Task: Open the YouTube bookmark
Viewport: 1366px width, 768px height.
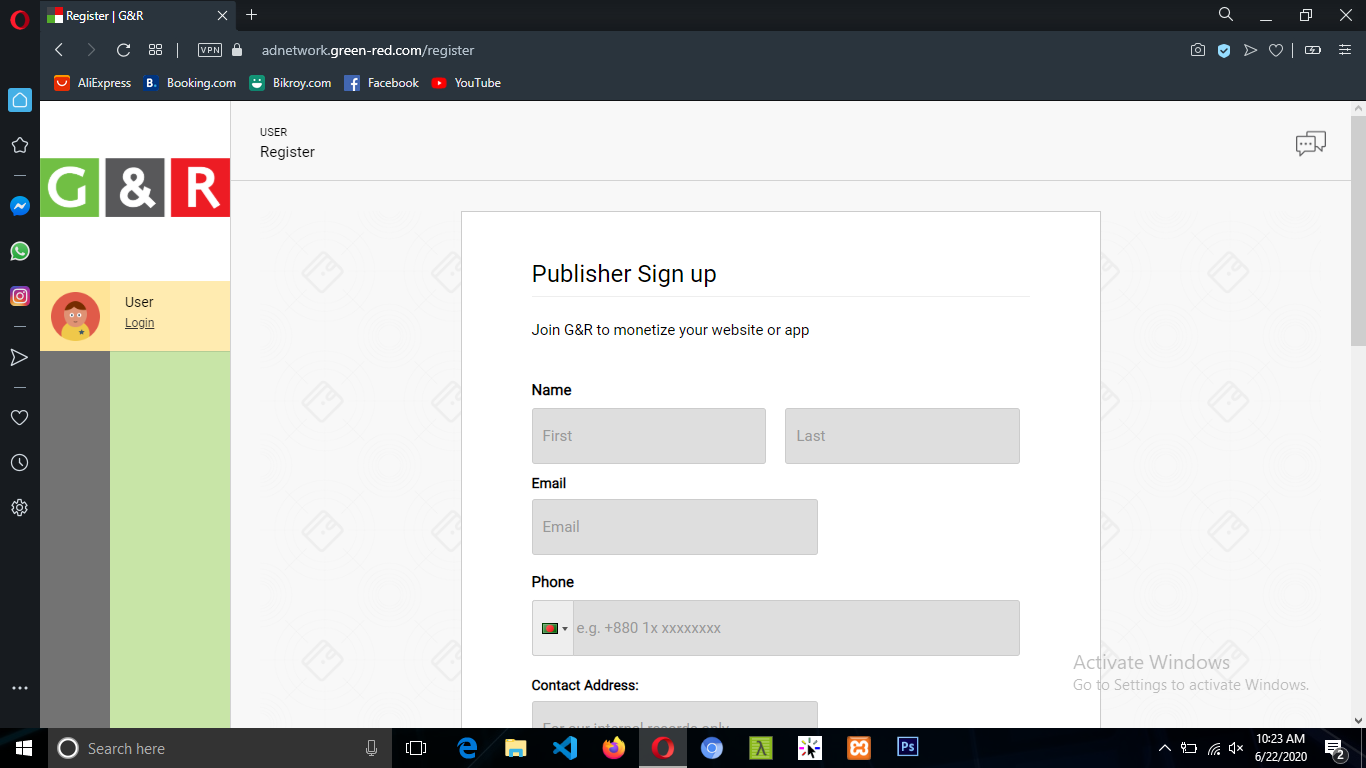Action: click(466, 83)
